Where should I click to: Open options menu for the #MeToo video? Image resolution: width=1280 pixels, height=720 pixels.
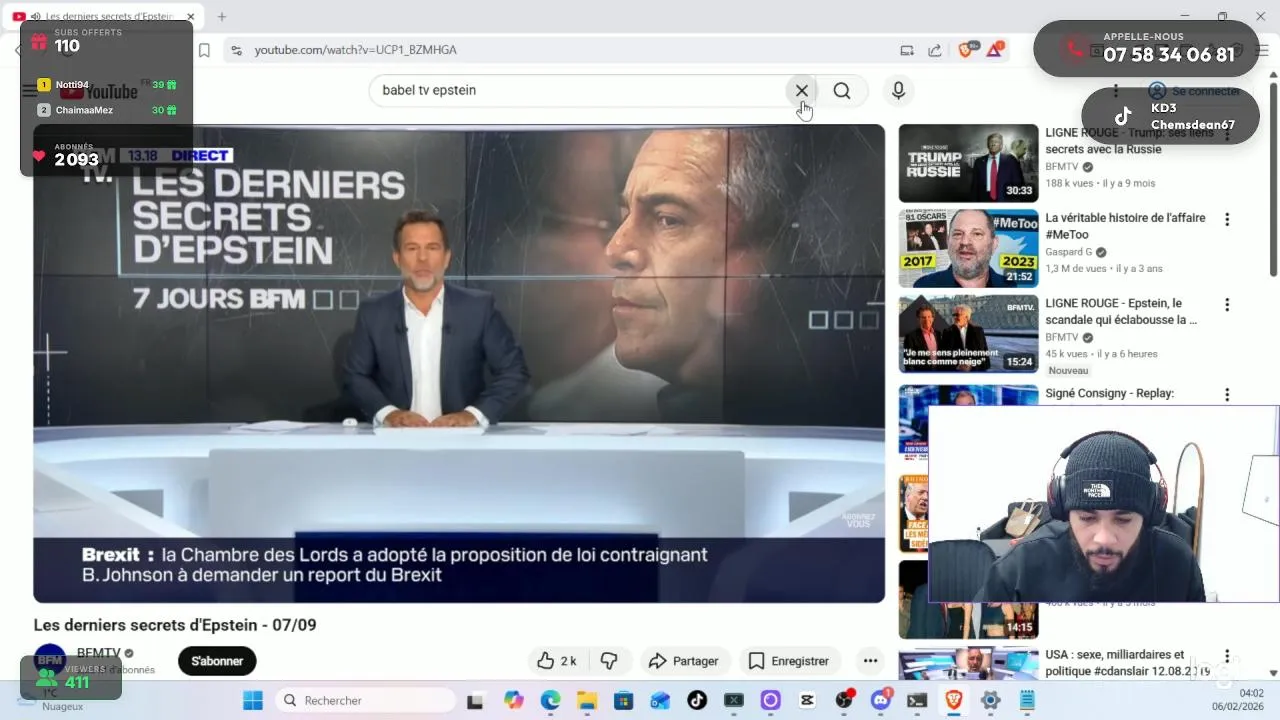(1227, 220)
